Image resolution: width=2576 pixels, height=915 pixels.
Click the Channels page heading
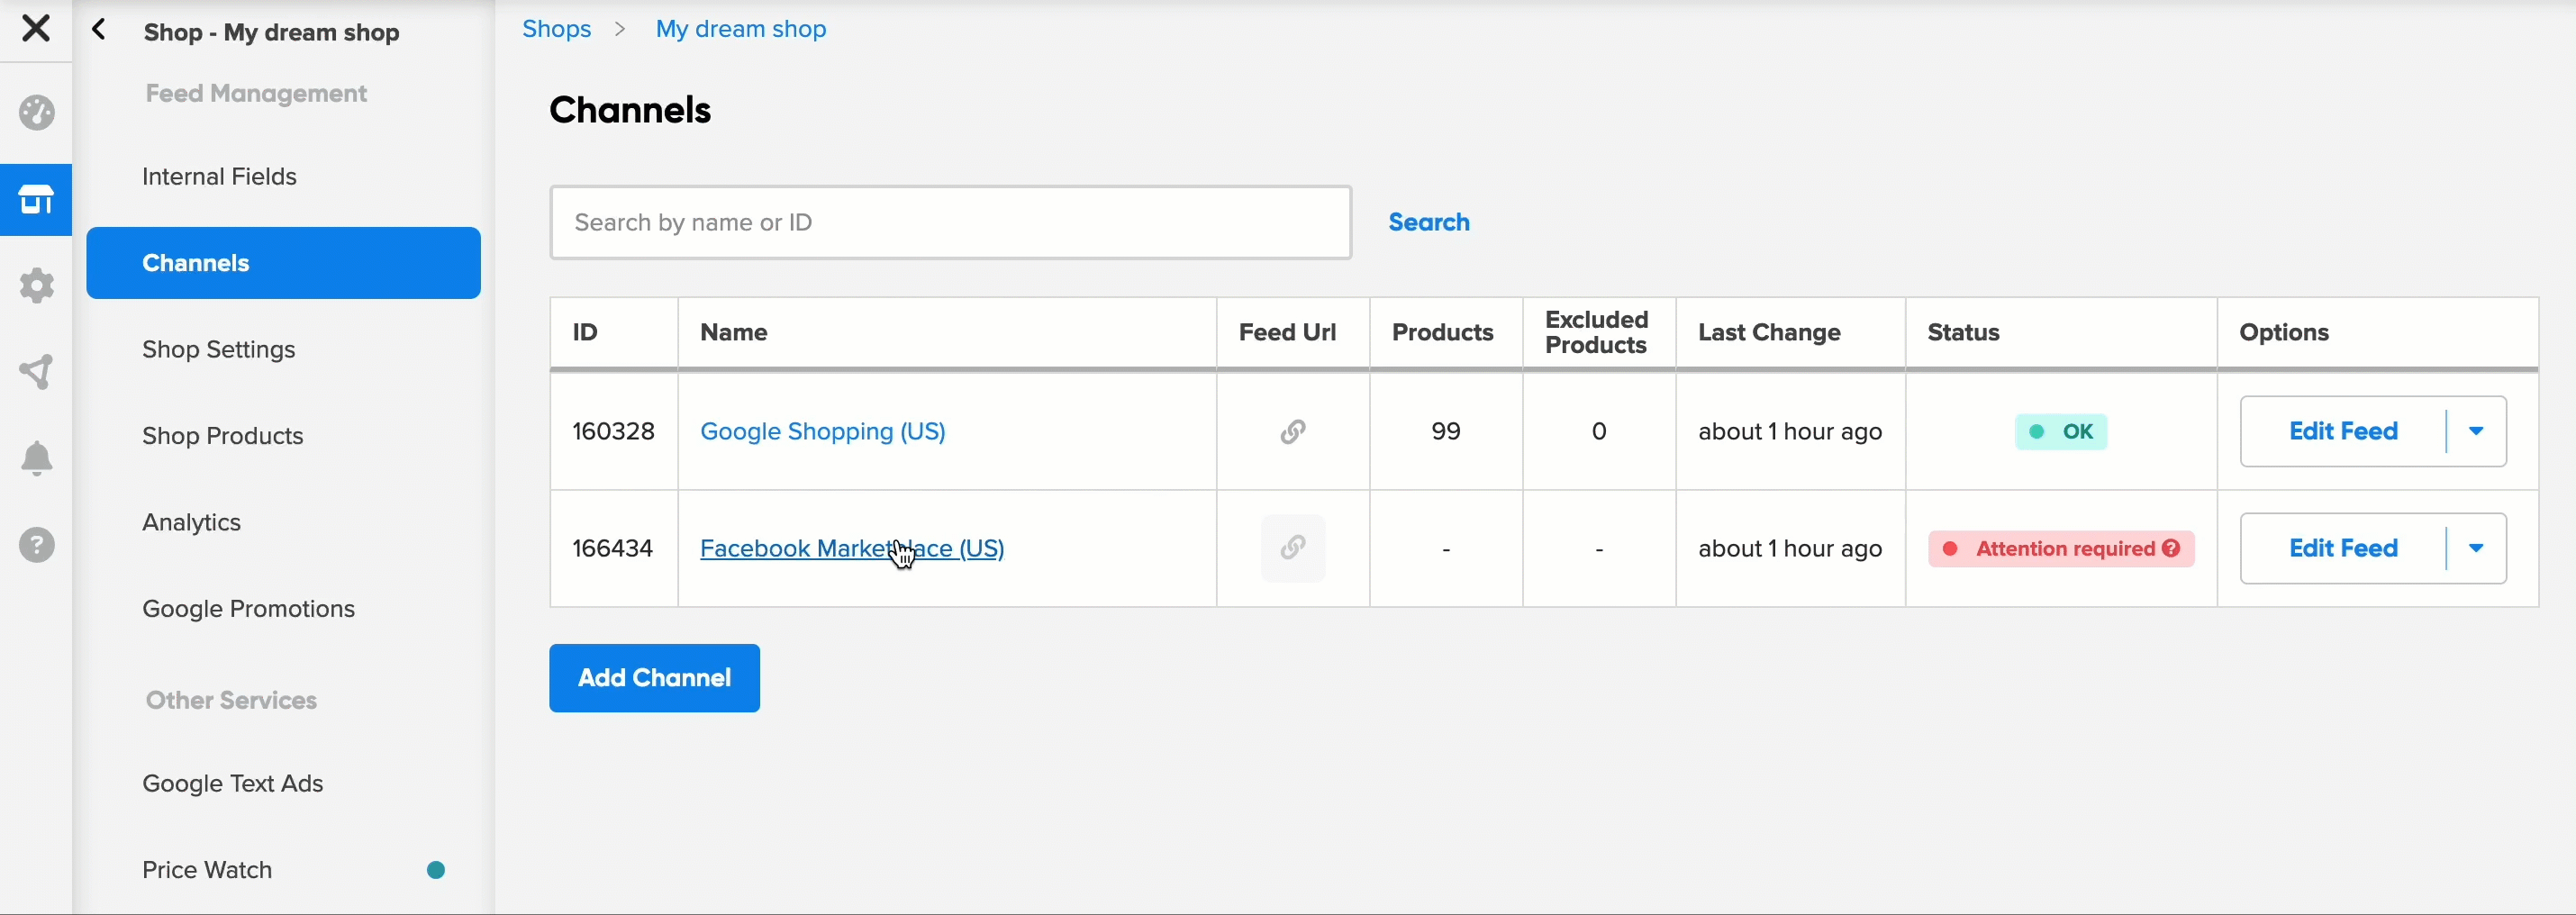coord(630,110)
